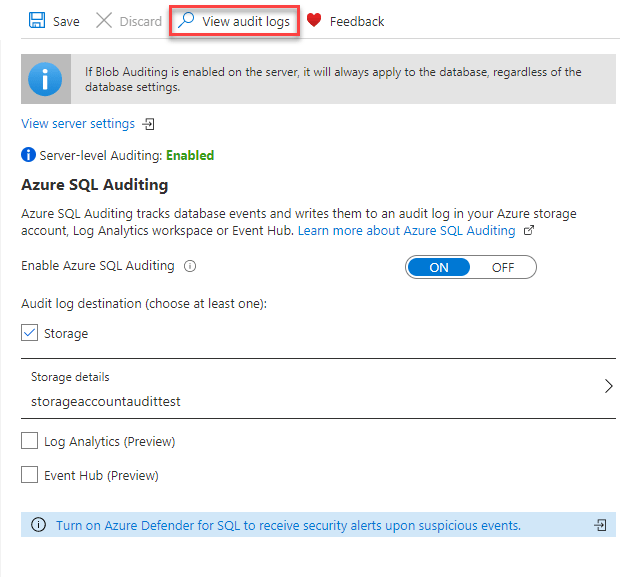Click the Azure SQL Auditing heading
Viewport: 620px width, 577px height.
(x=95, y=185)
